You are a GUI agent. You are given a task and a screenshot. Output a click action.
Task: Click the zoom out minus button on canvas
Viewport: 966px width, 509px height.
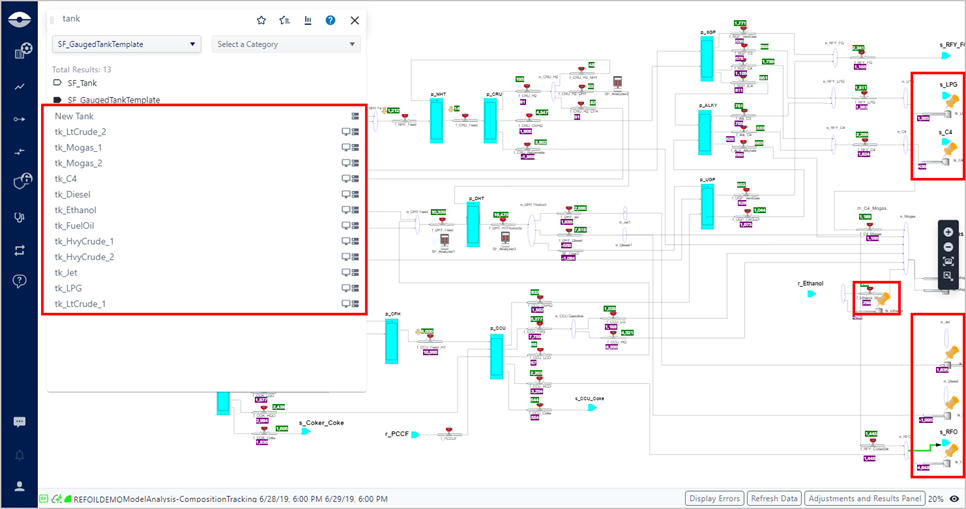click(948, 246)
